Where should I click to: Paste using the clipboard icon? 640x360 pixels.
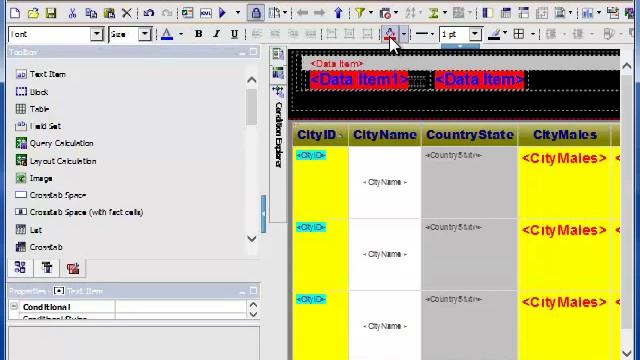[109, 13]
